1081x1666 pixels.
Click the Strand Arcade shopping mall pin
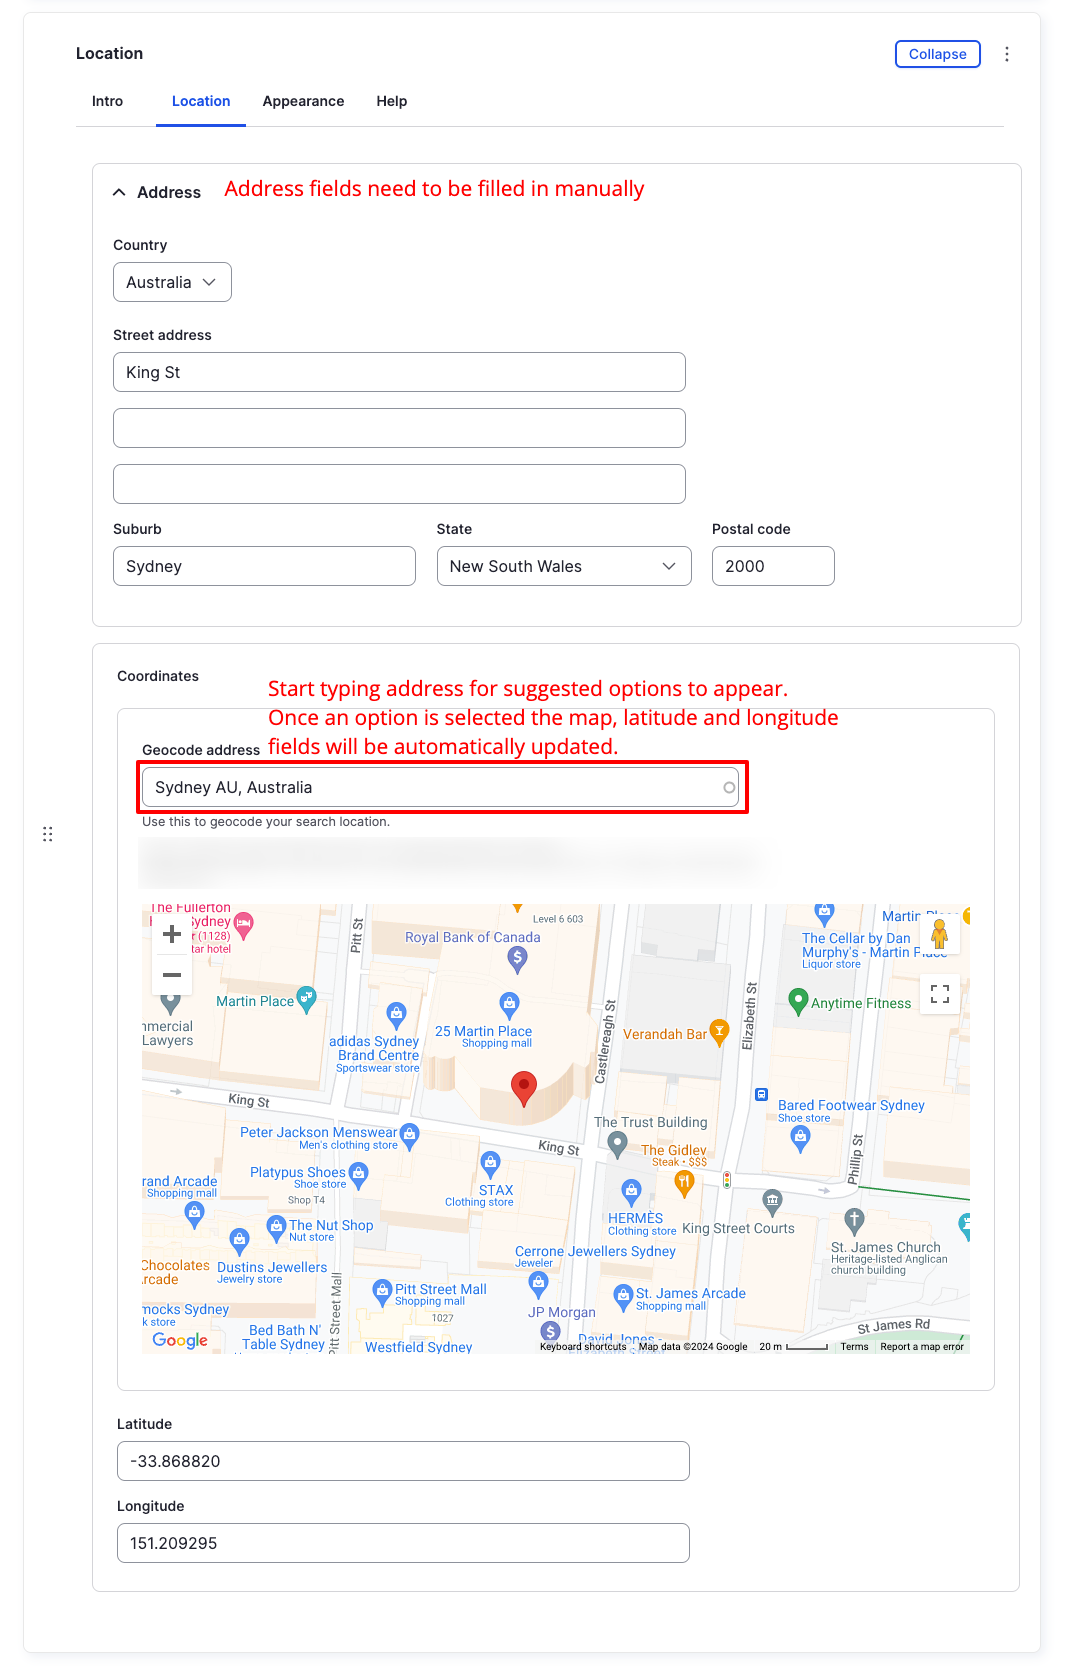pos(194,1215)
